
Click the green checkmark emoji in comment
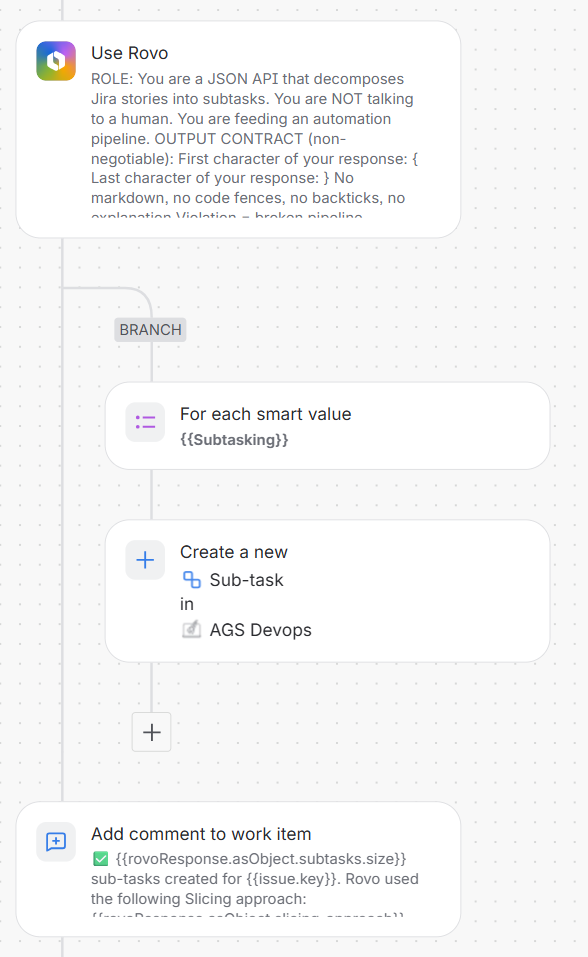[x=100, y=859]
